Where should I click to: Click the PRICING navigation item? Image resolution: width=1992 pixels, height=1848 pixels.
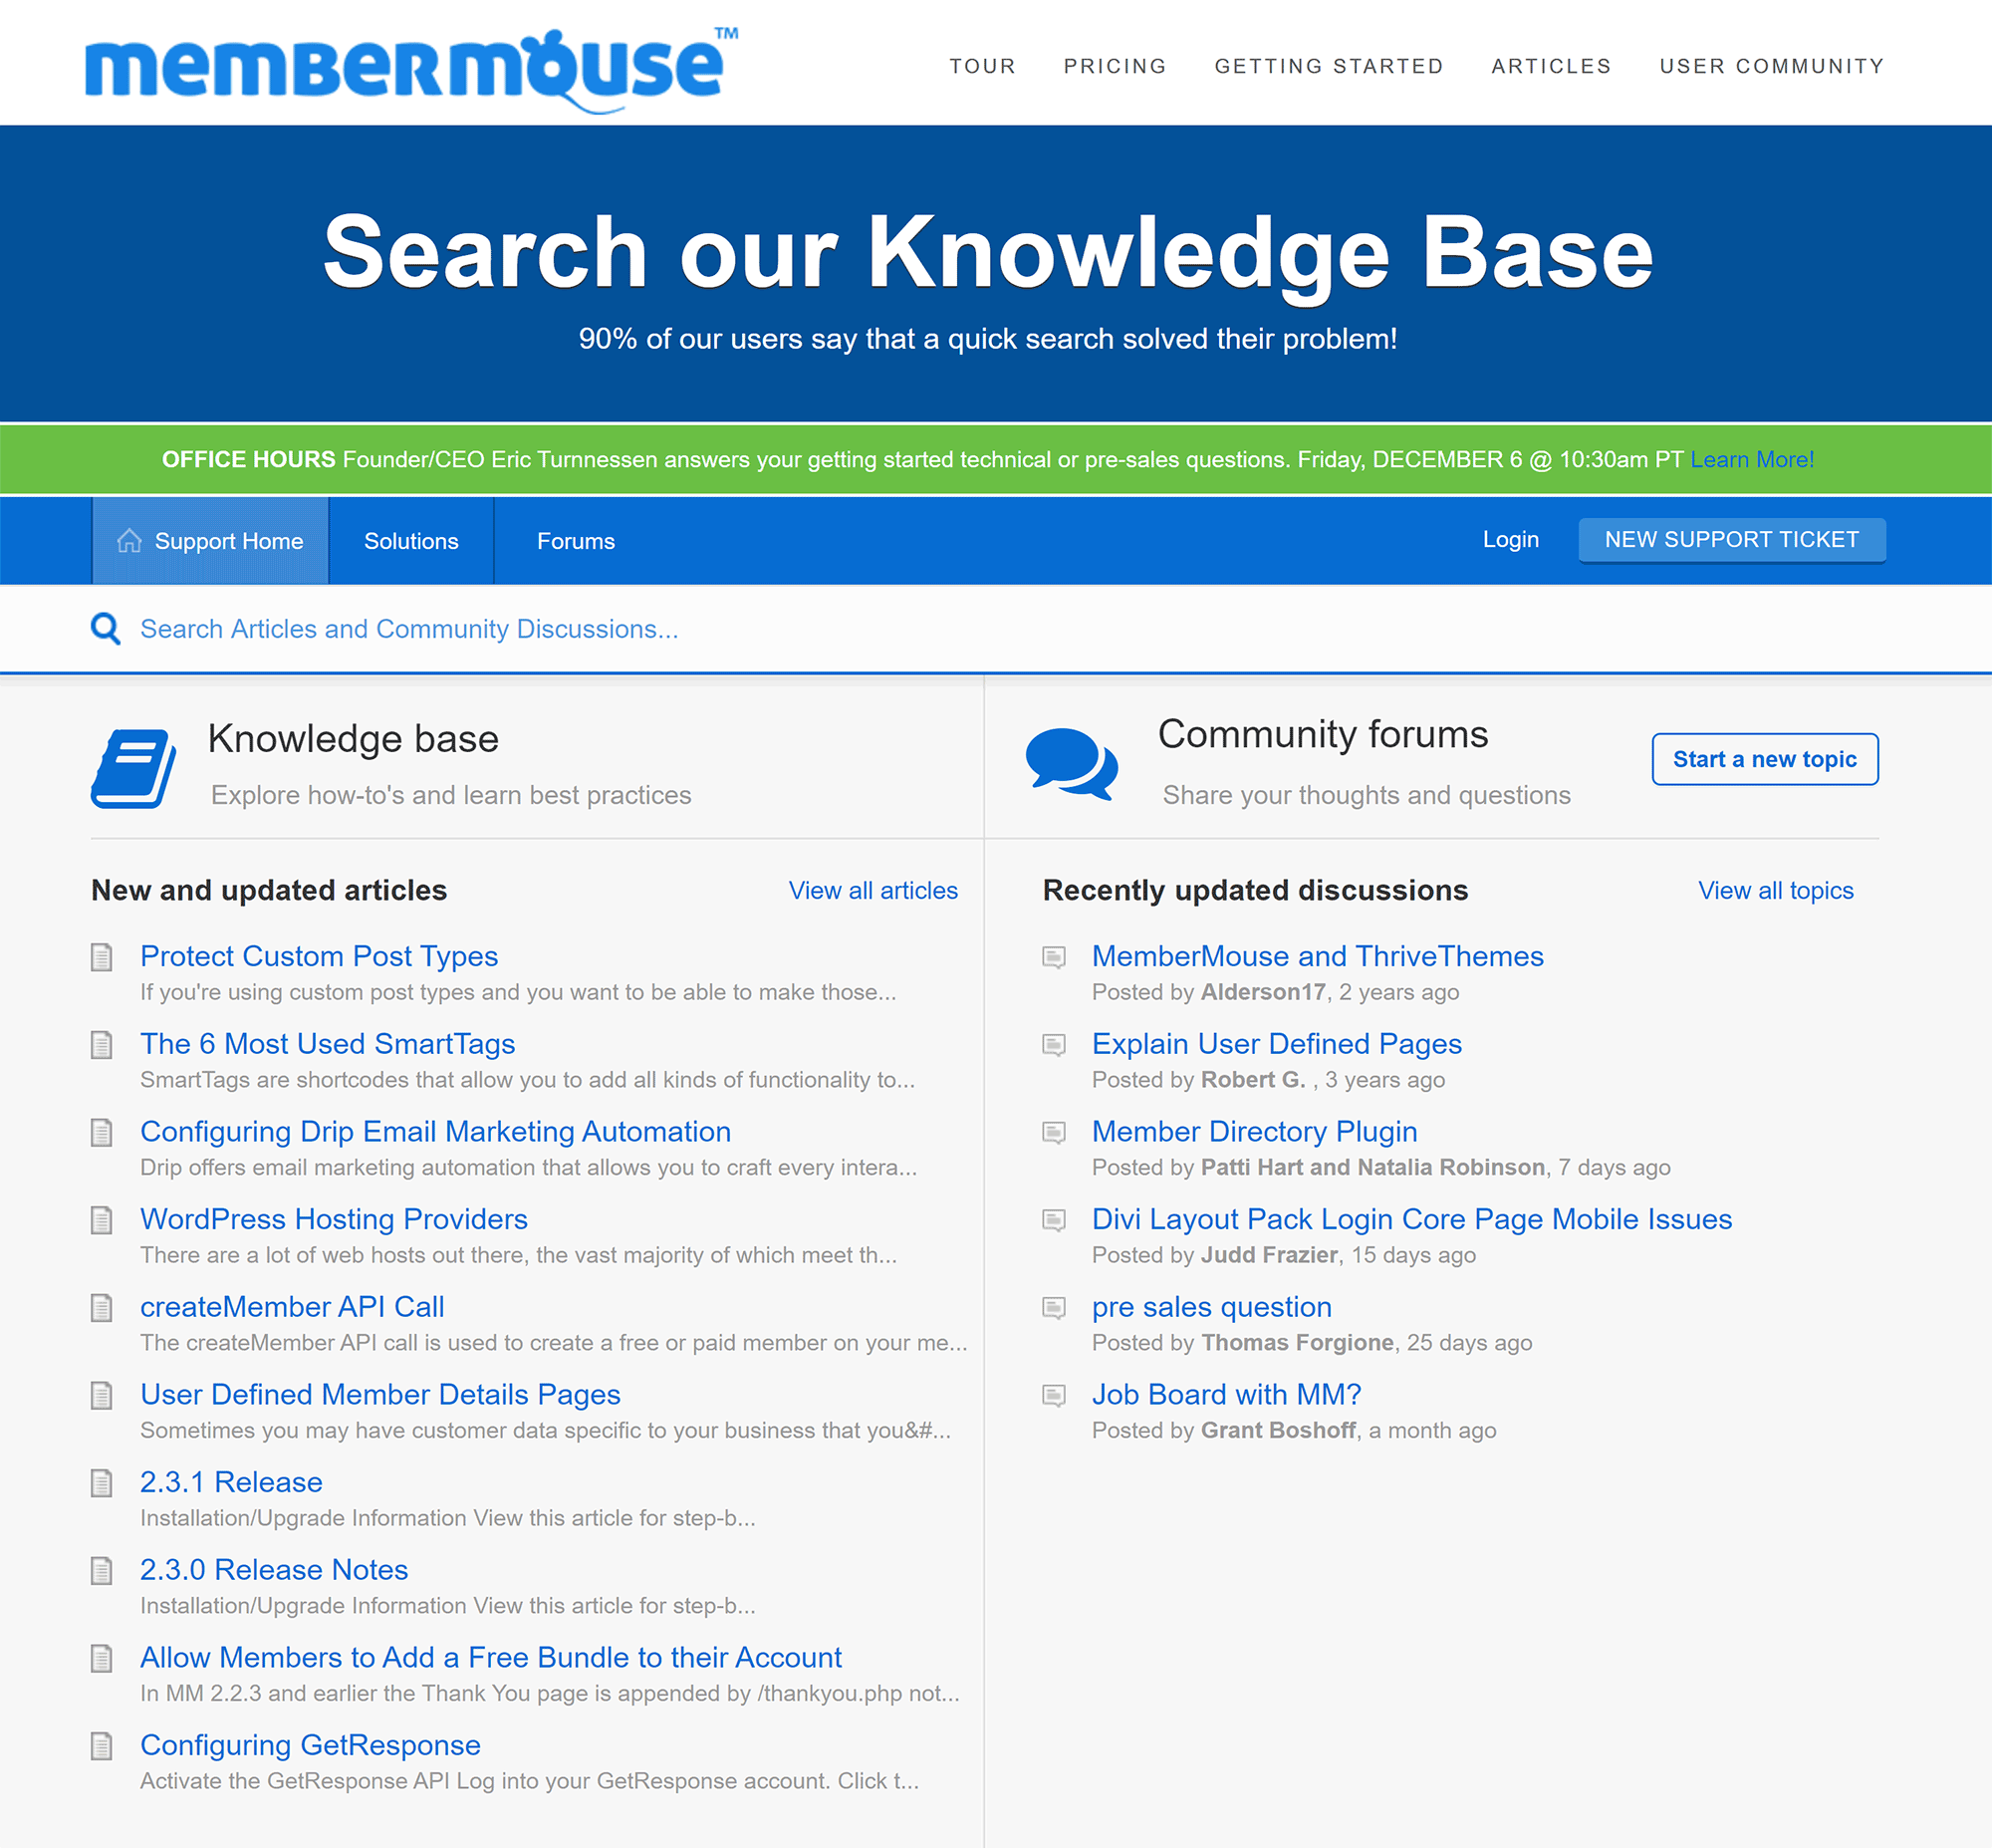coord(1115,65)
